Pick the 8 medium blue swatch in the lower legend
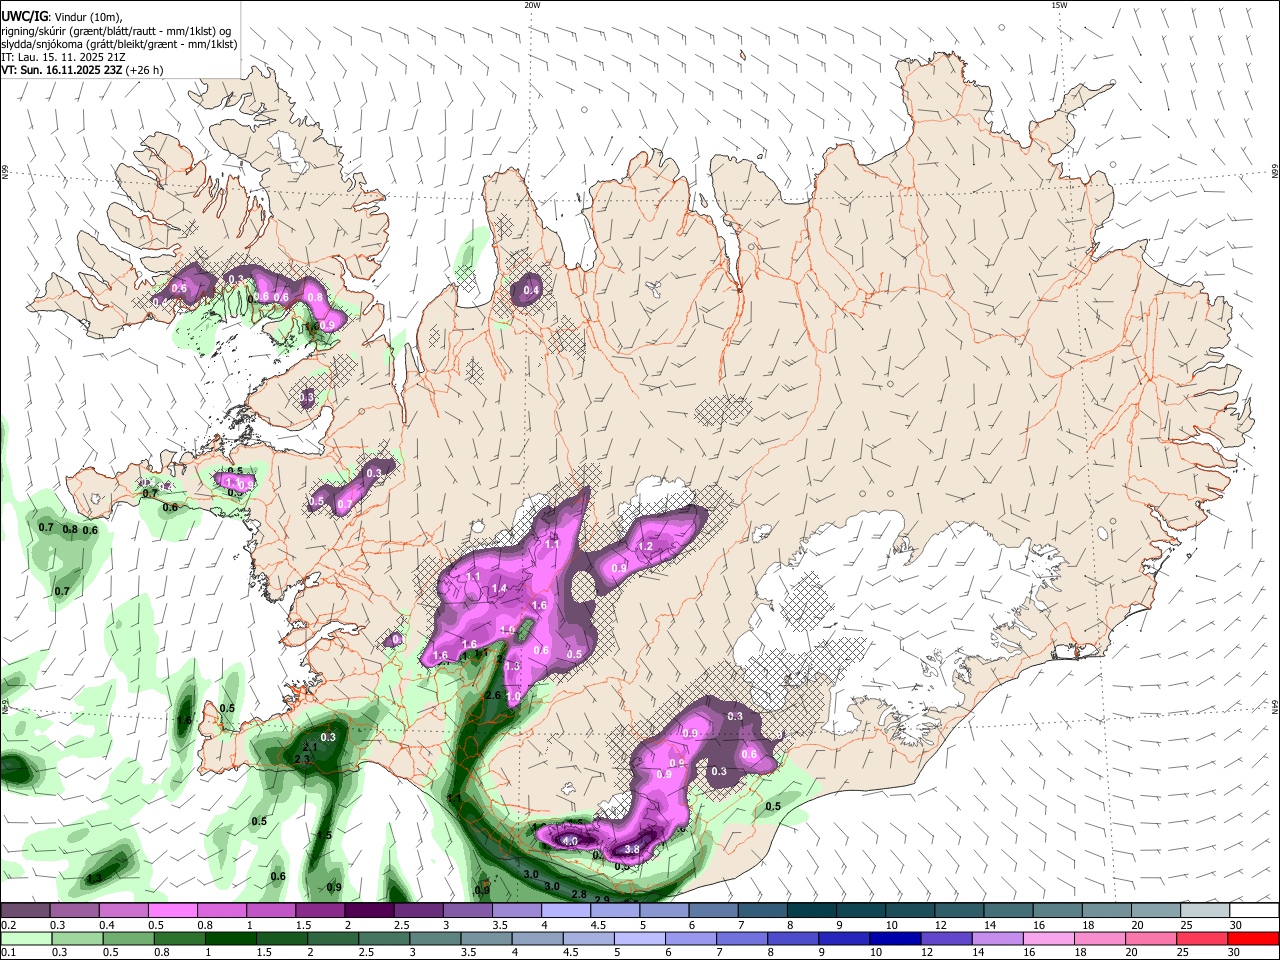Screen dimensions: 1280x960 [x=793, y=939]
